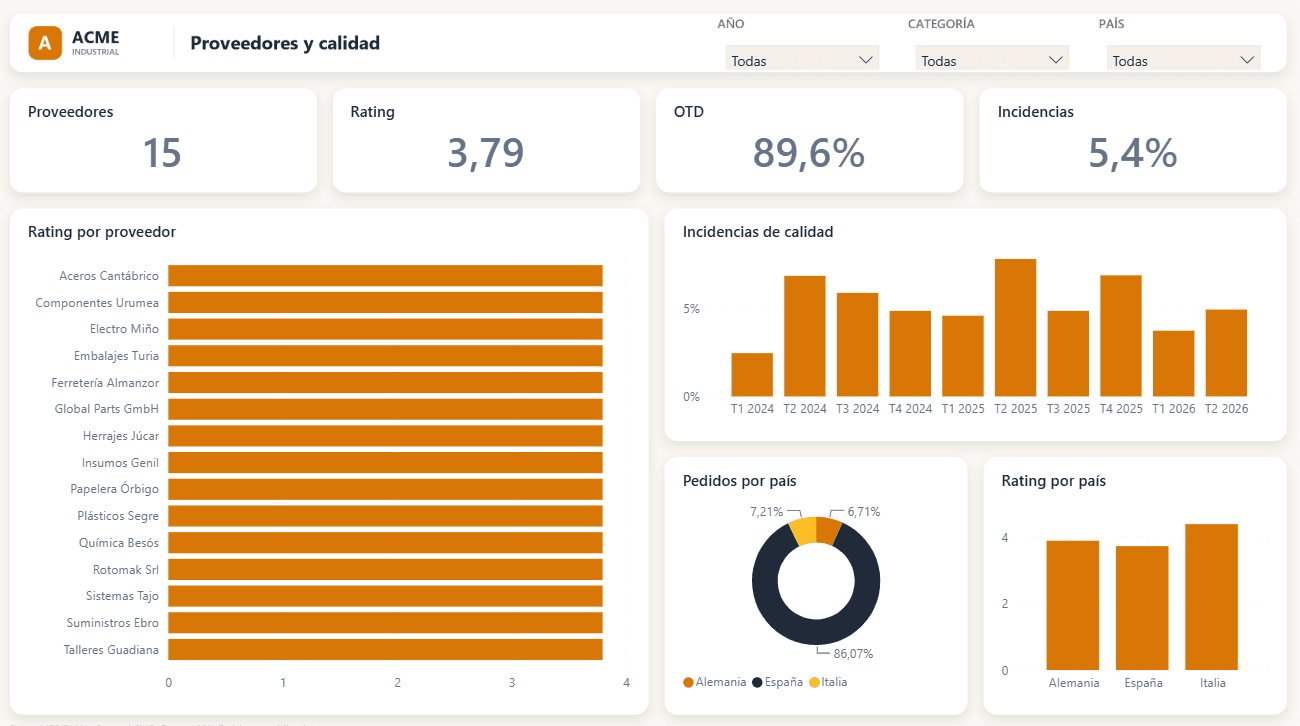Click the Alemania orange donut segment
Screen dimensions: 1300x726
click(829, 531)
